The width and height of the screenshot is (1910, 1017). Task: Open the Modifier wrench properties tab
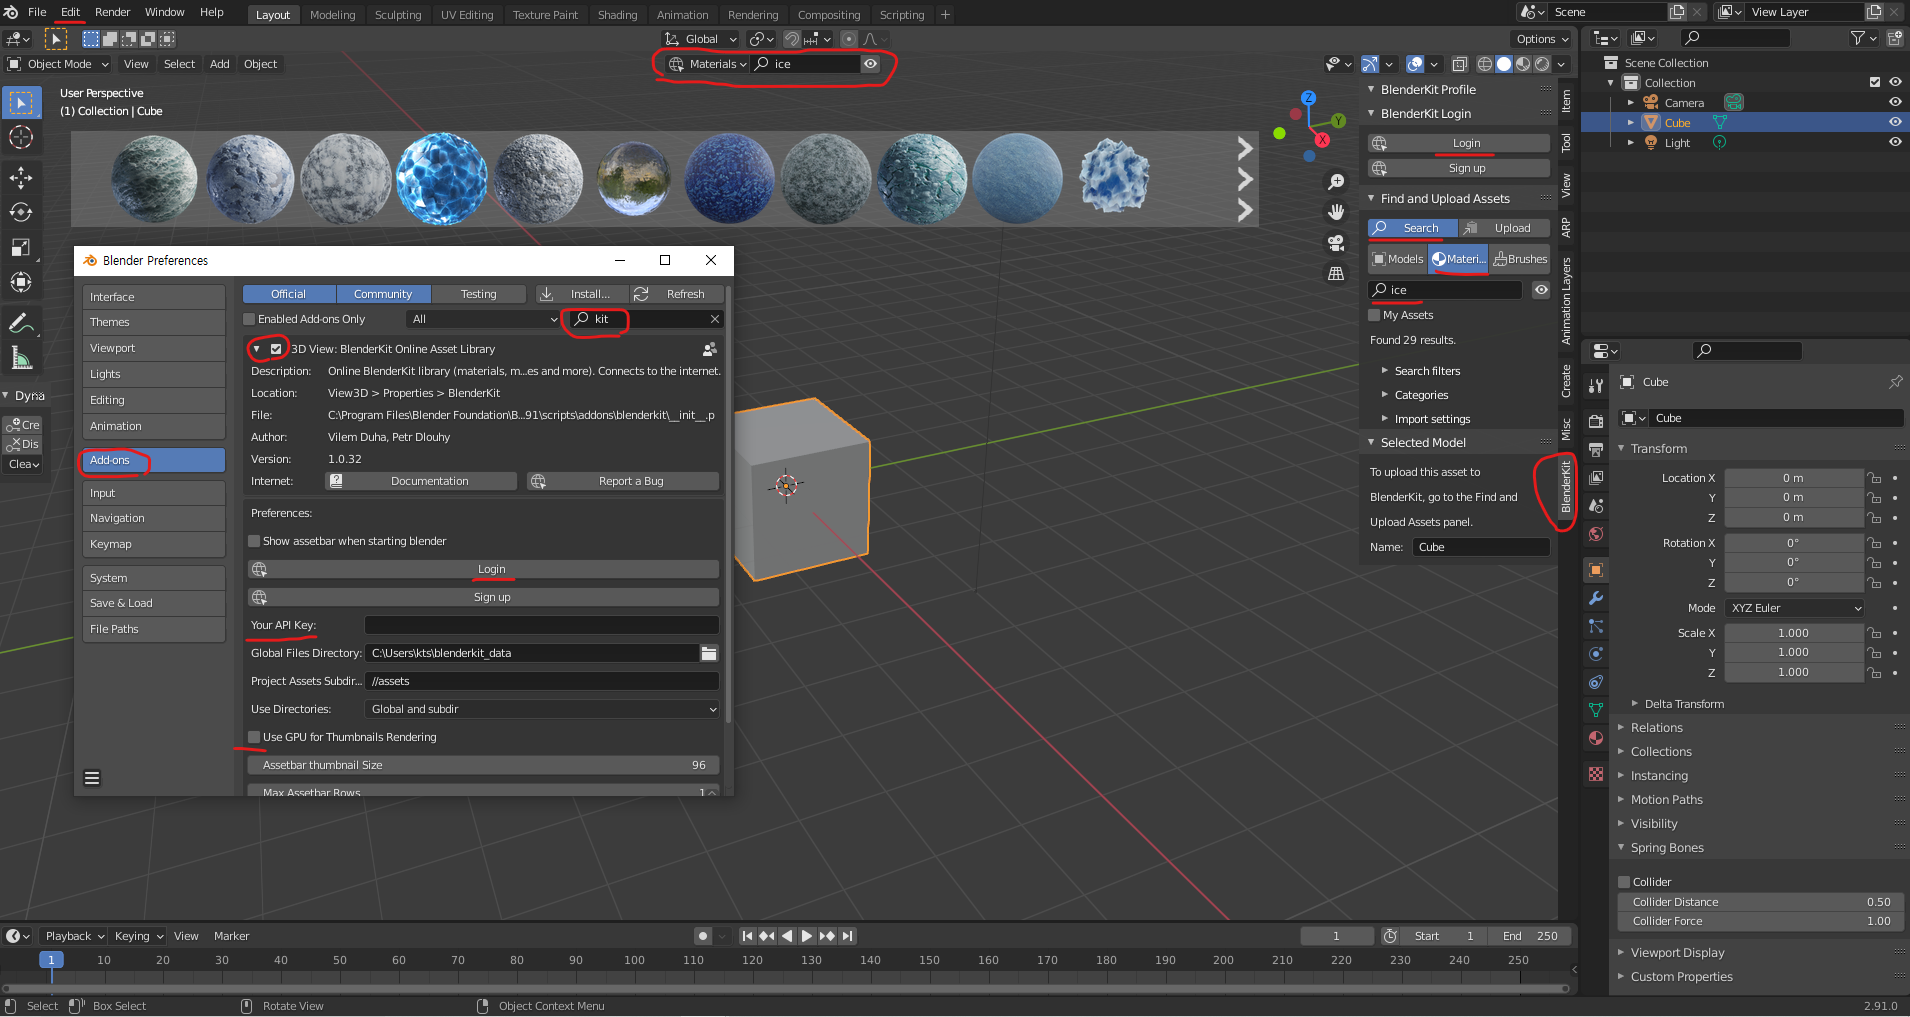pos(1596,598)
